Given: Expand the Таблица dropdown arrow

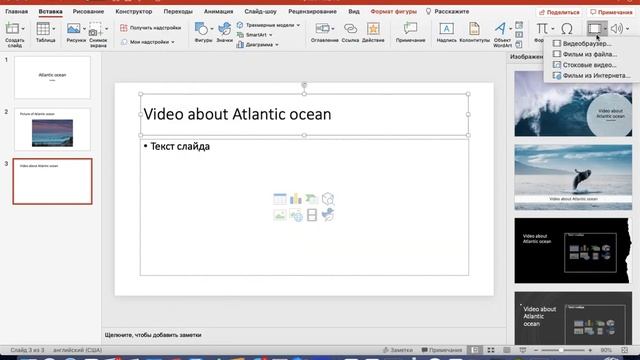Looking at the screenshot, I should click(53, 29).
